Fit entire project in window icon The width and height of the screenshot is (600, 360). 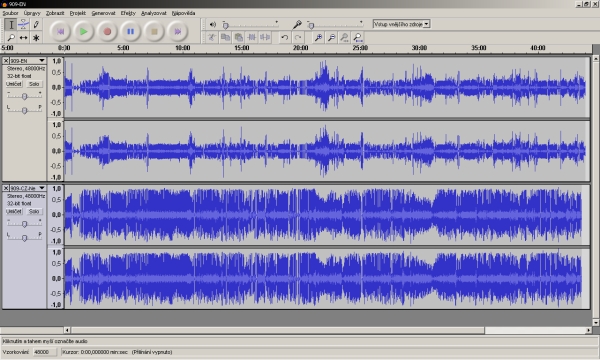[357, 37]
